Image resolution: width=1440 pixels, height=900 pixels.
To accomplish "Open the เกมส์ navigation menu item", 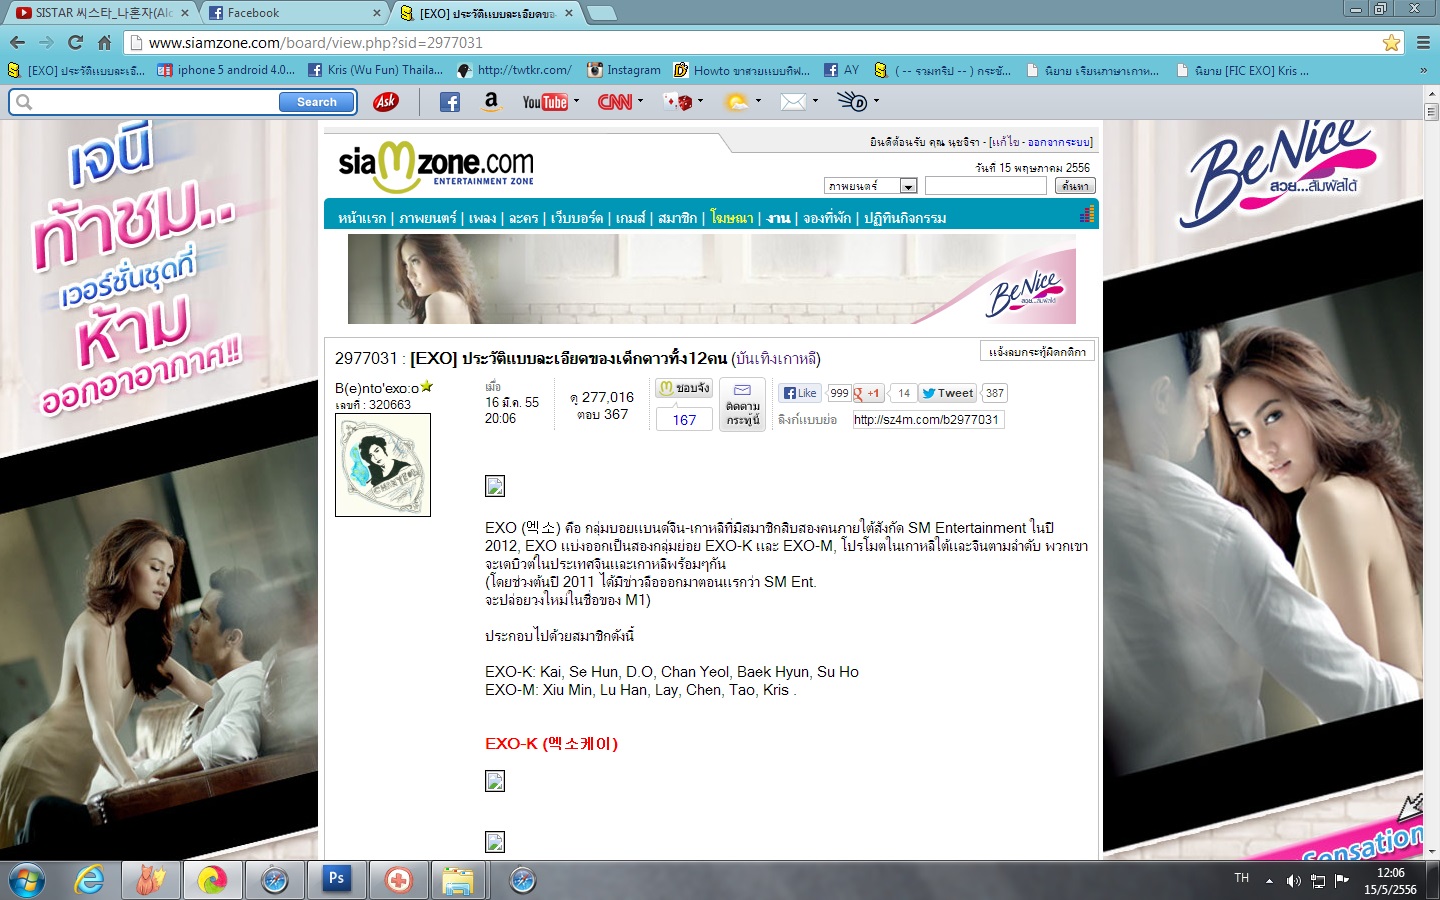I will tap(630, 218).
